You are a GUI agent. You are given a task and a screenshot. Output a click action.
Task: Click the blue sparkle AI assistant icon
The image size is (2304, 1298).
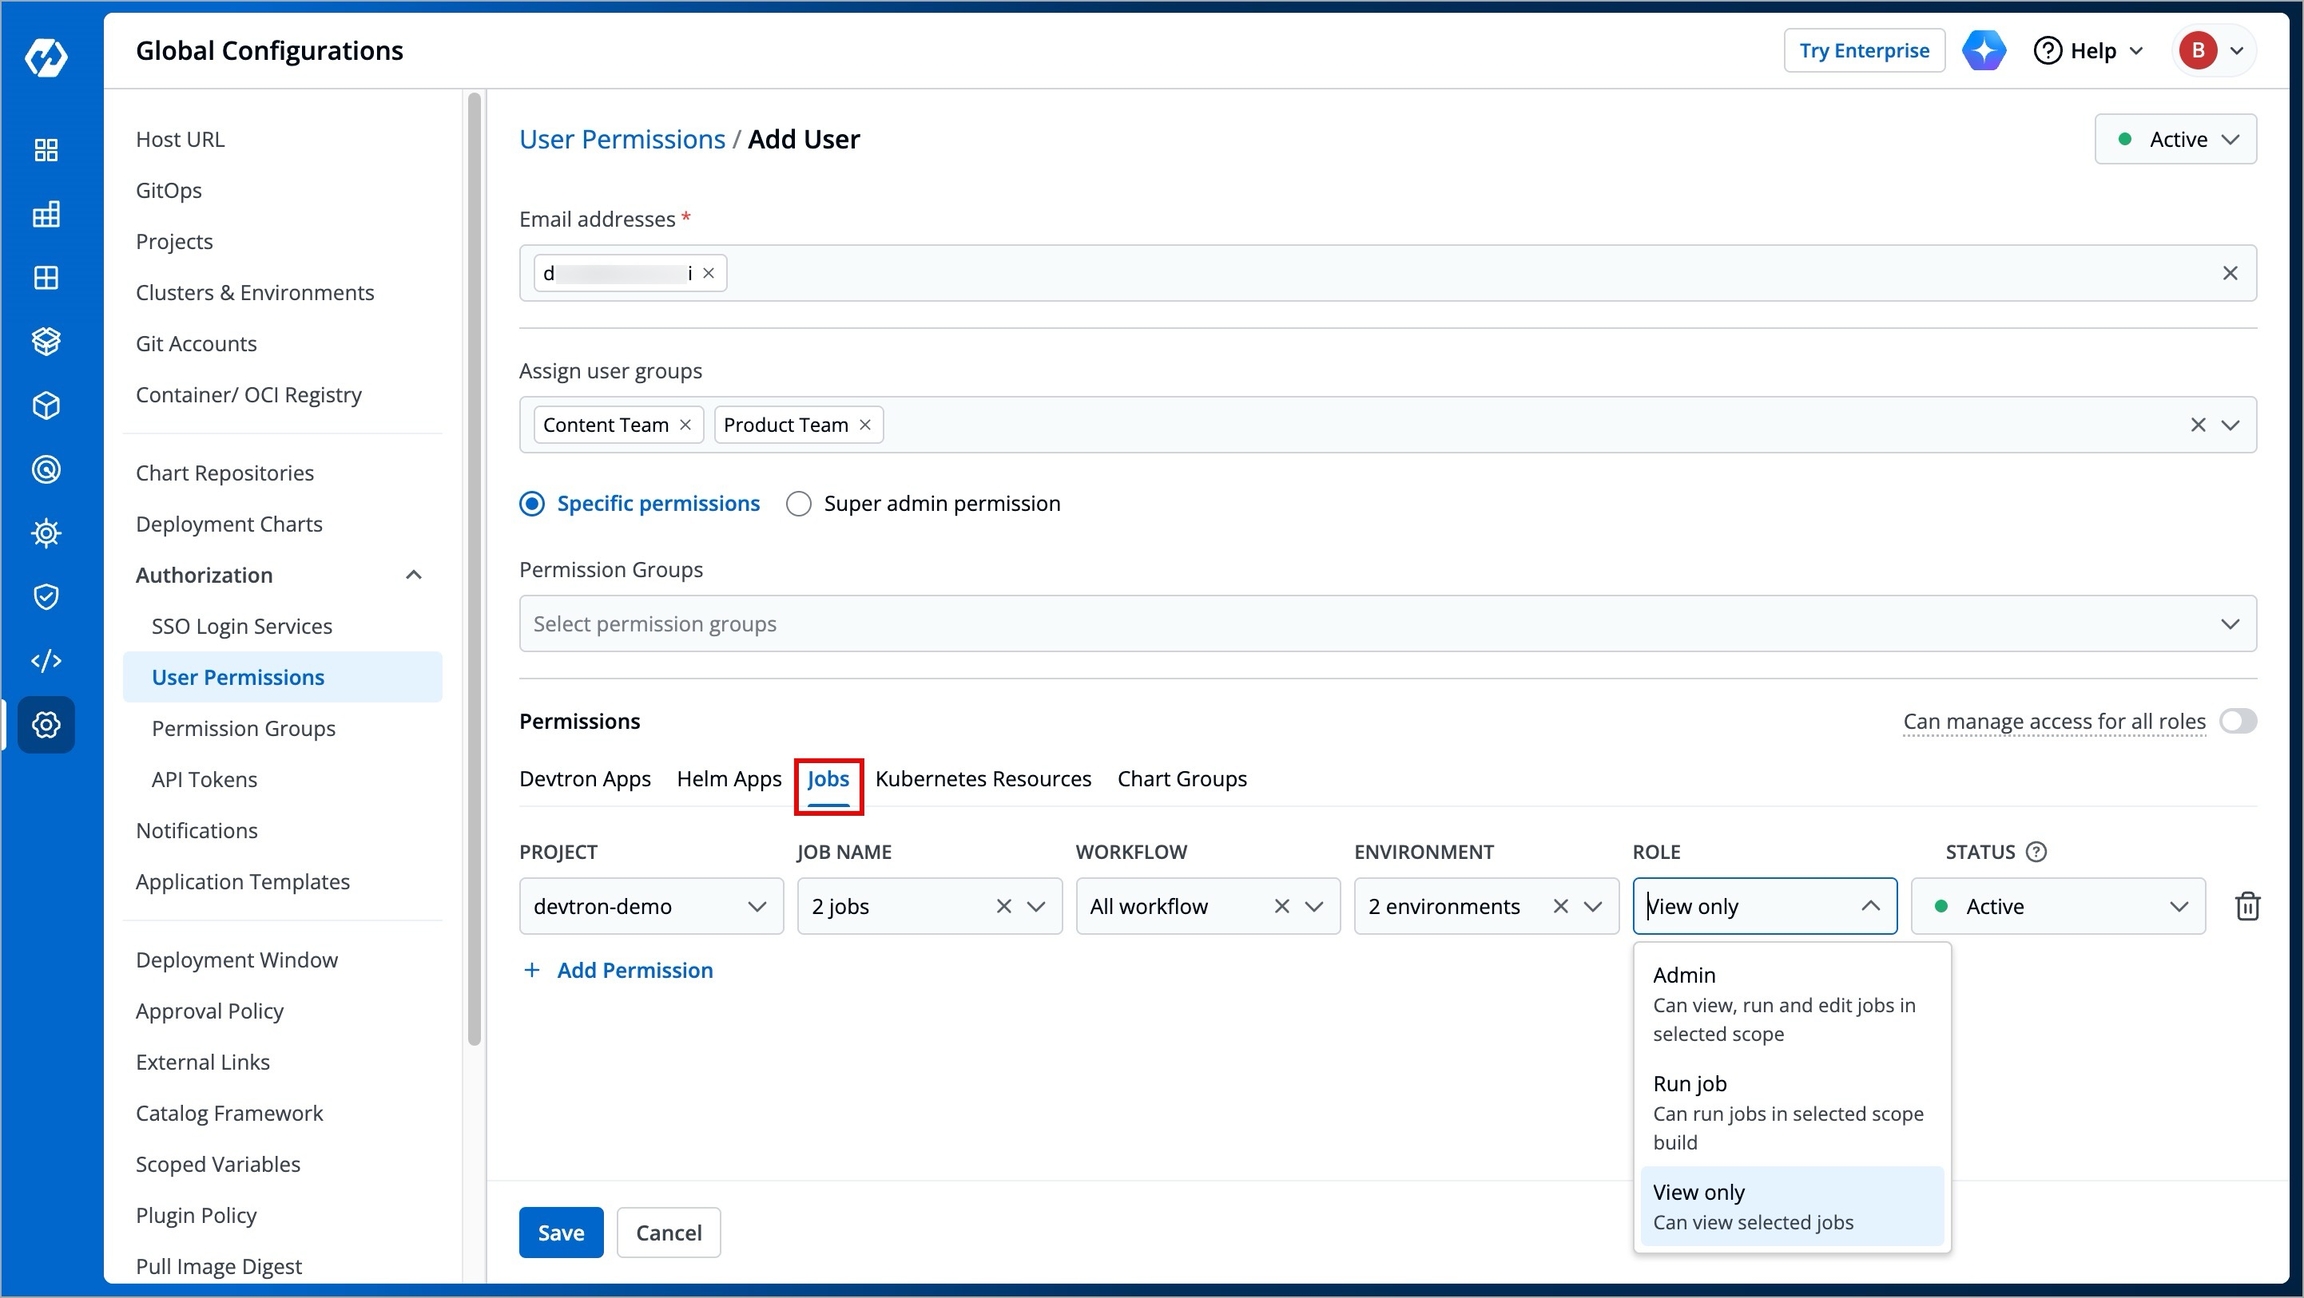[x=1984, y=50]
